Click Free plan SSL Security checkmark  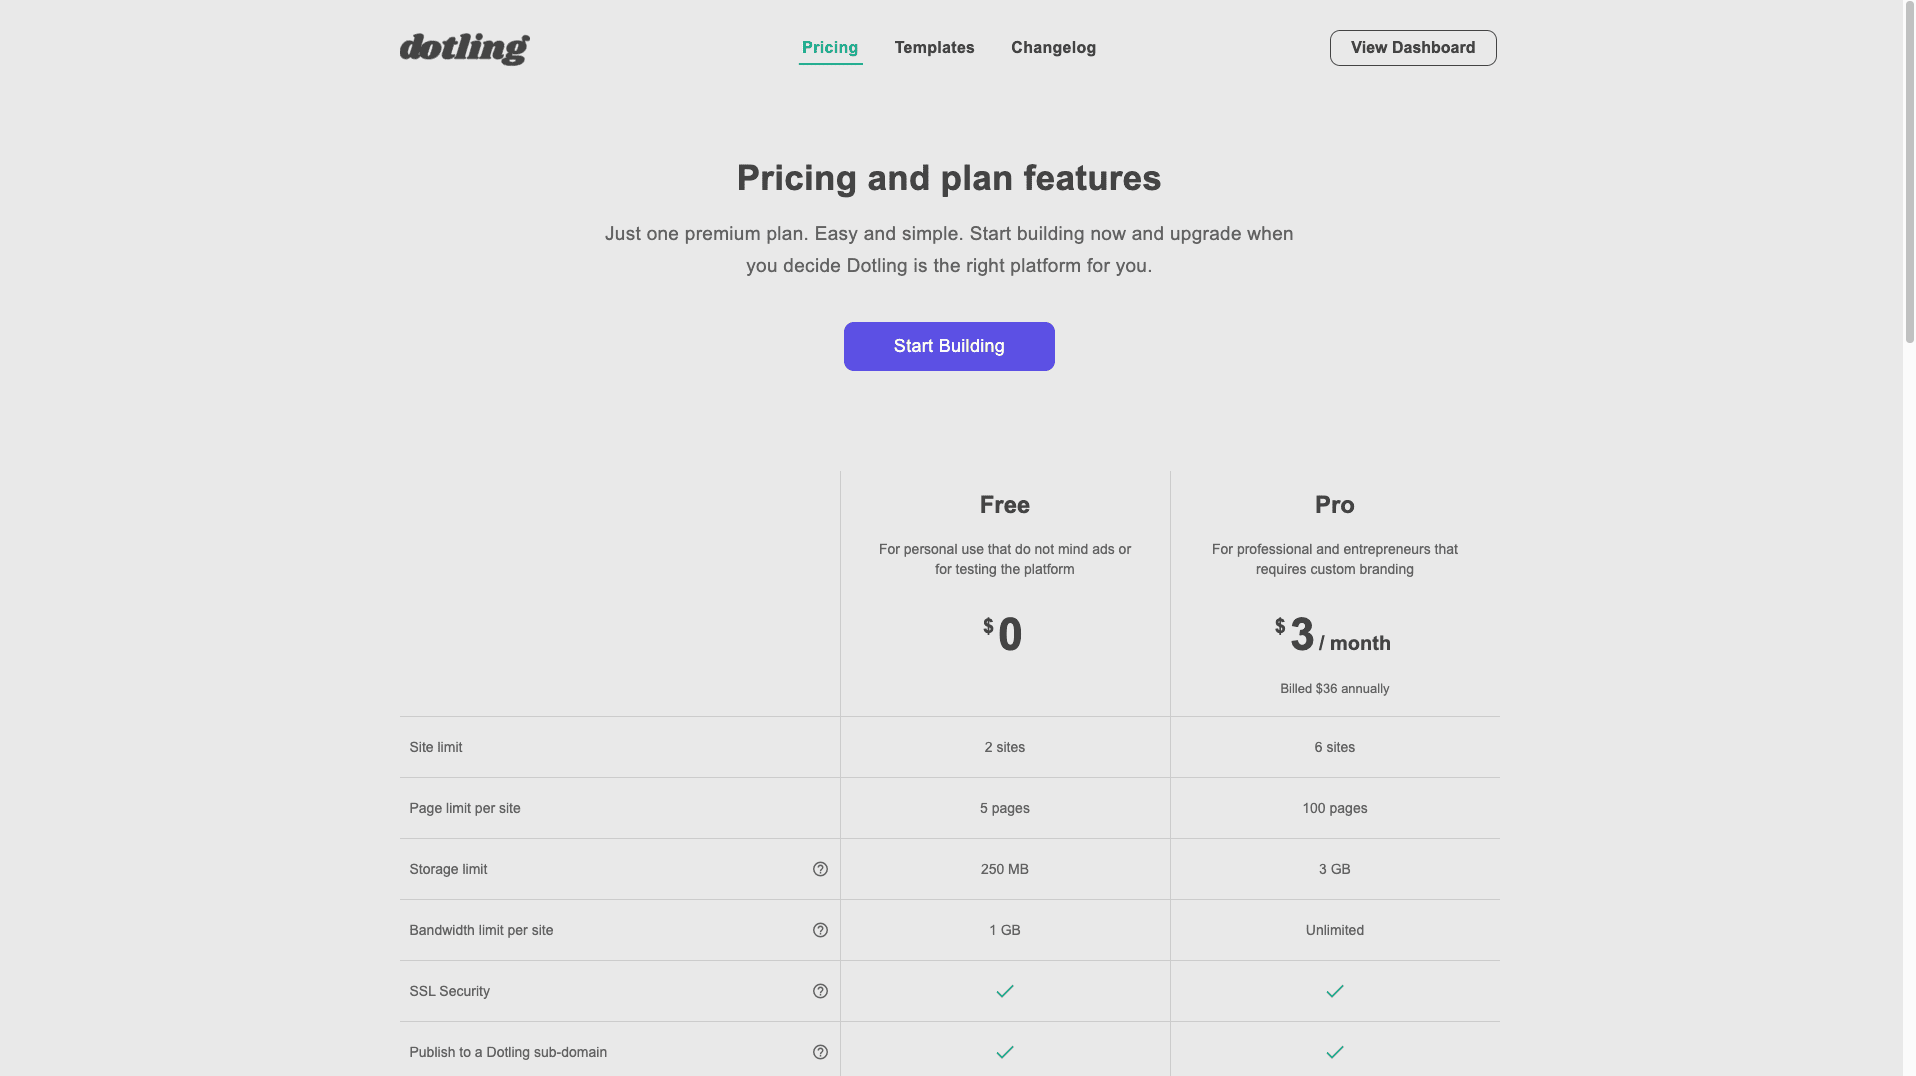[x=1004, y=991]
